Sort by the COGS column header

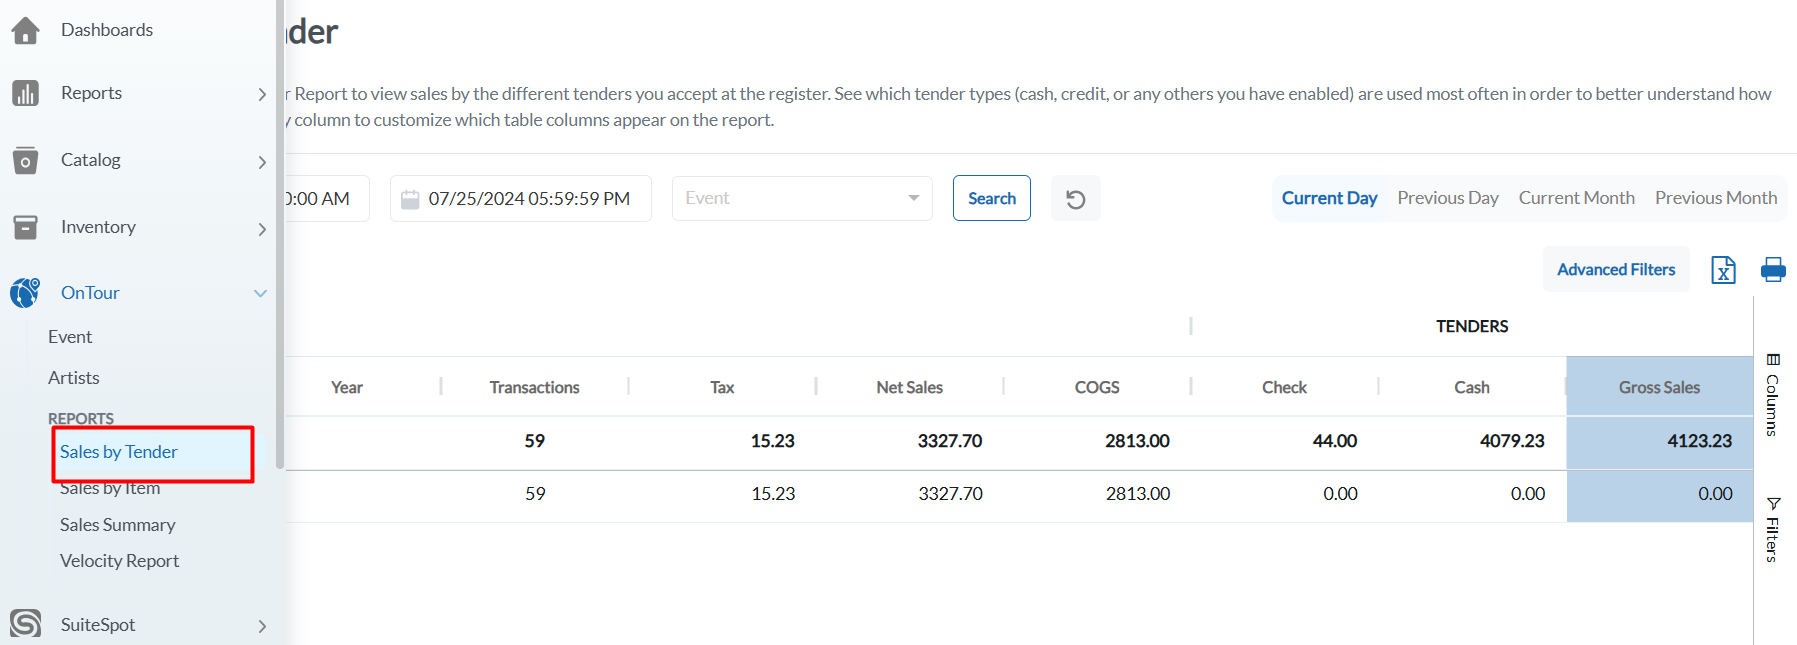coord(1097,387)
